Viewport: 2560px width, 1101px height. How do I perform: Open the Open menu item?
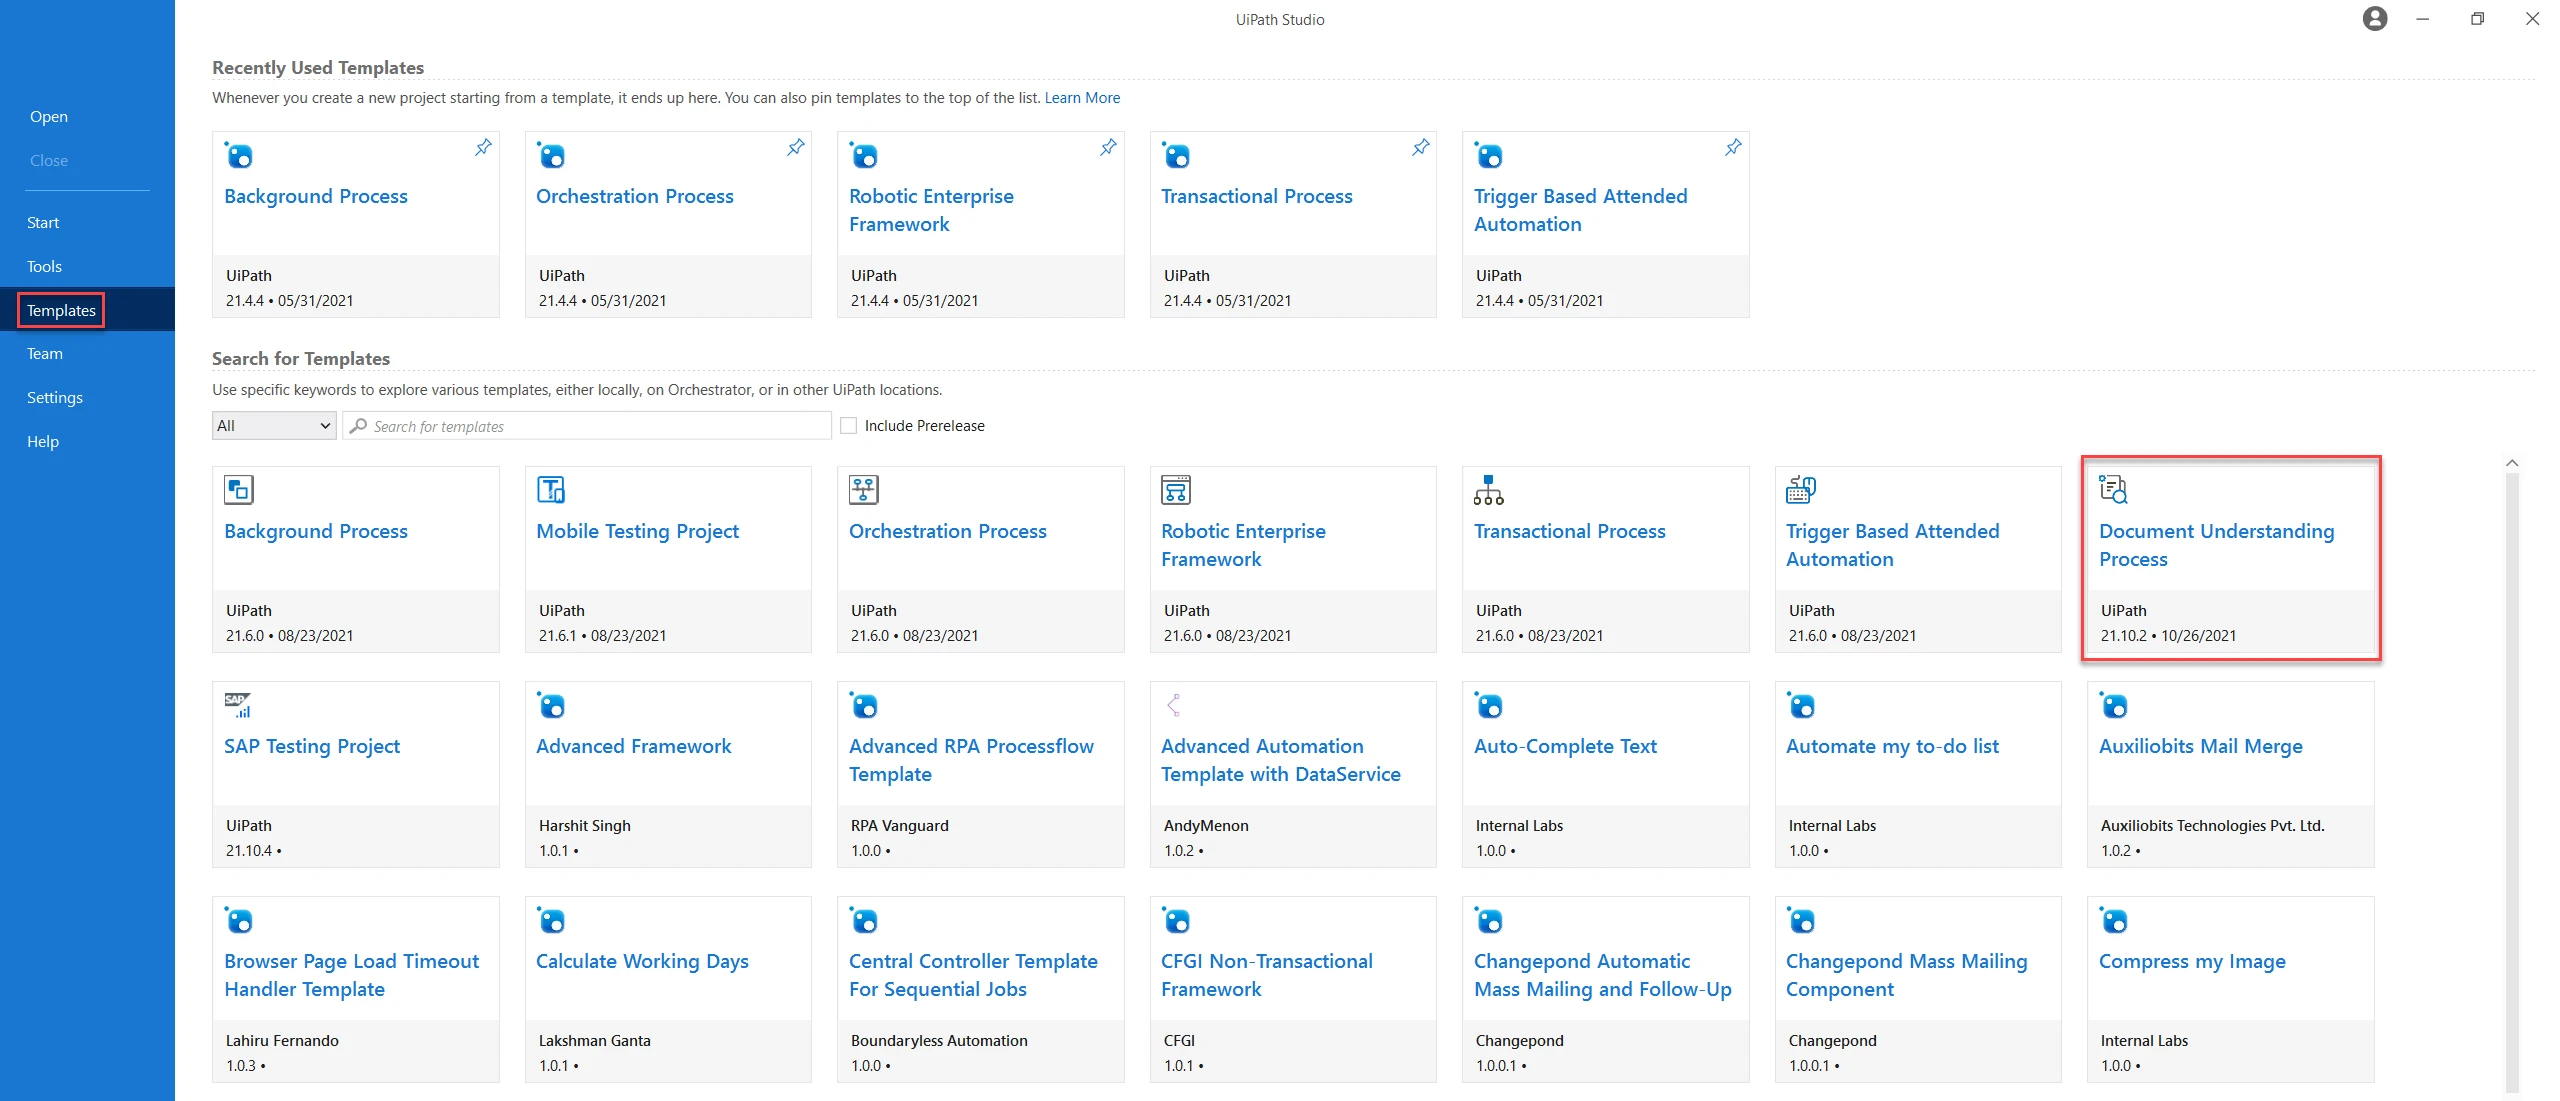point(49,117)
